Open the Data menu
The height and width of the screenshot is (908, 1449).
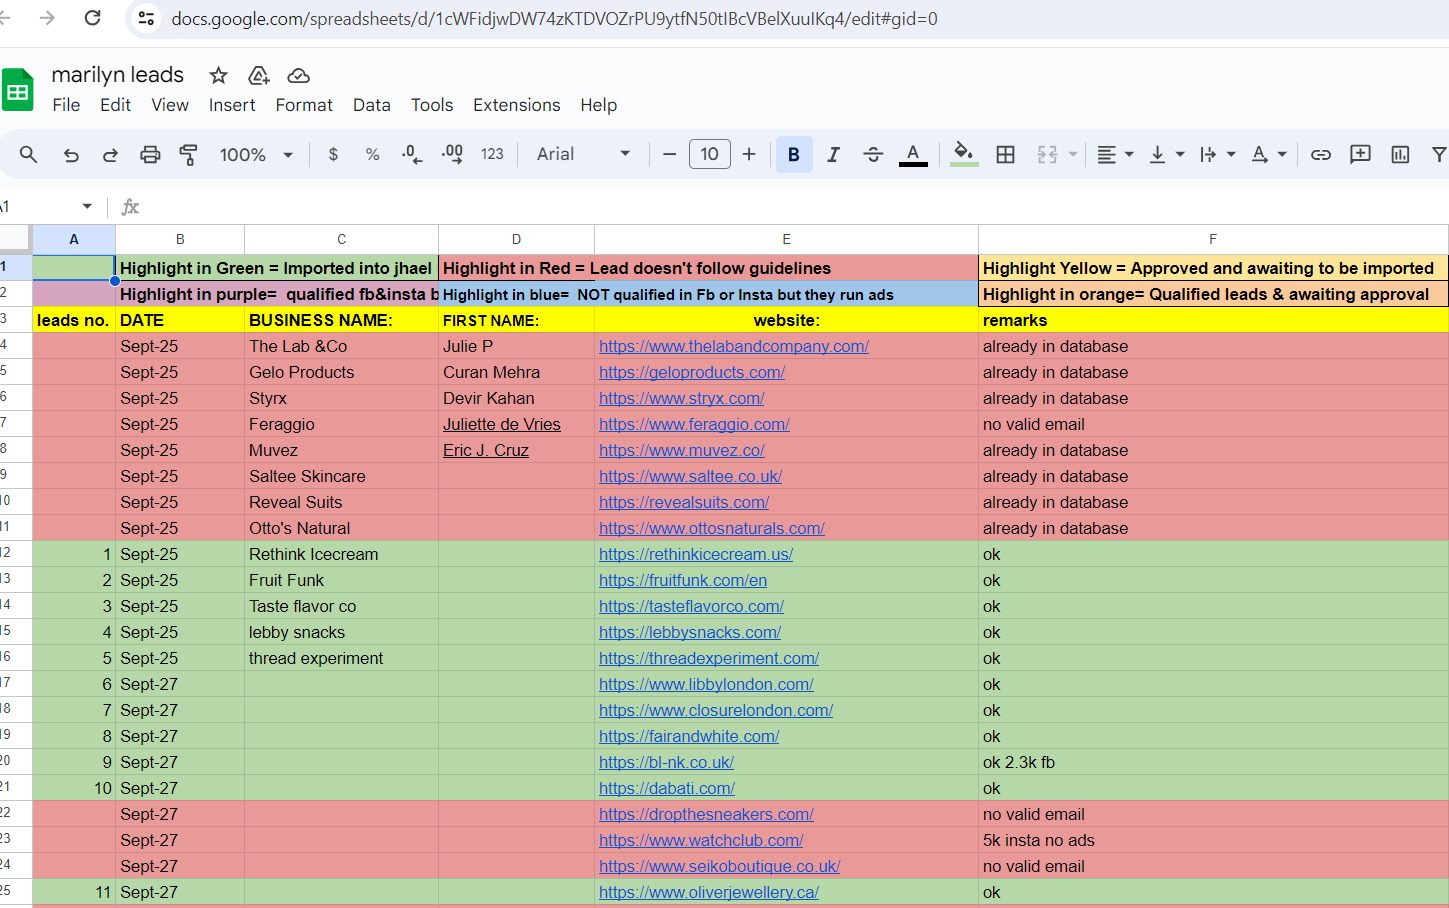[371, 105]
